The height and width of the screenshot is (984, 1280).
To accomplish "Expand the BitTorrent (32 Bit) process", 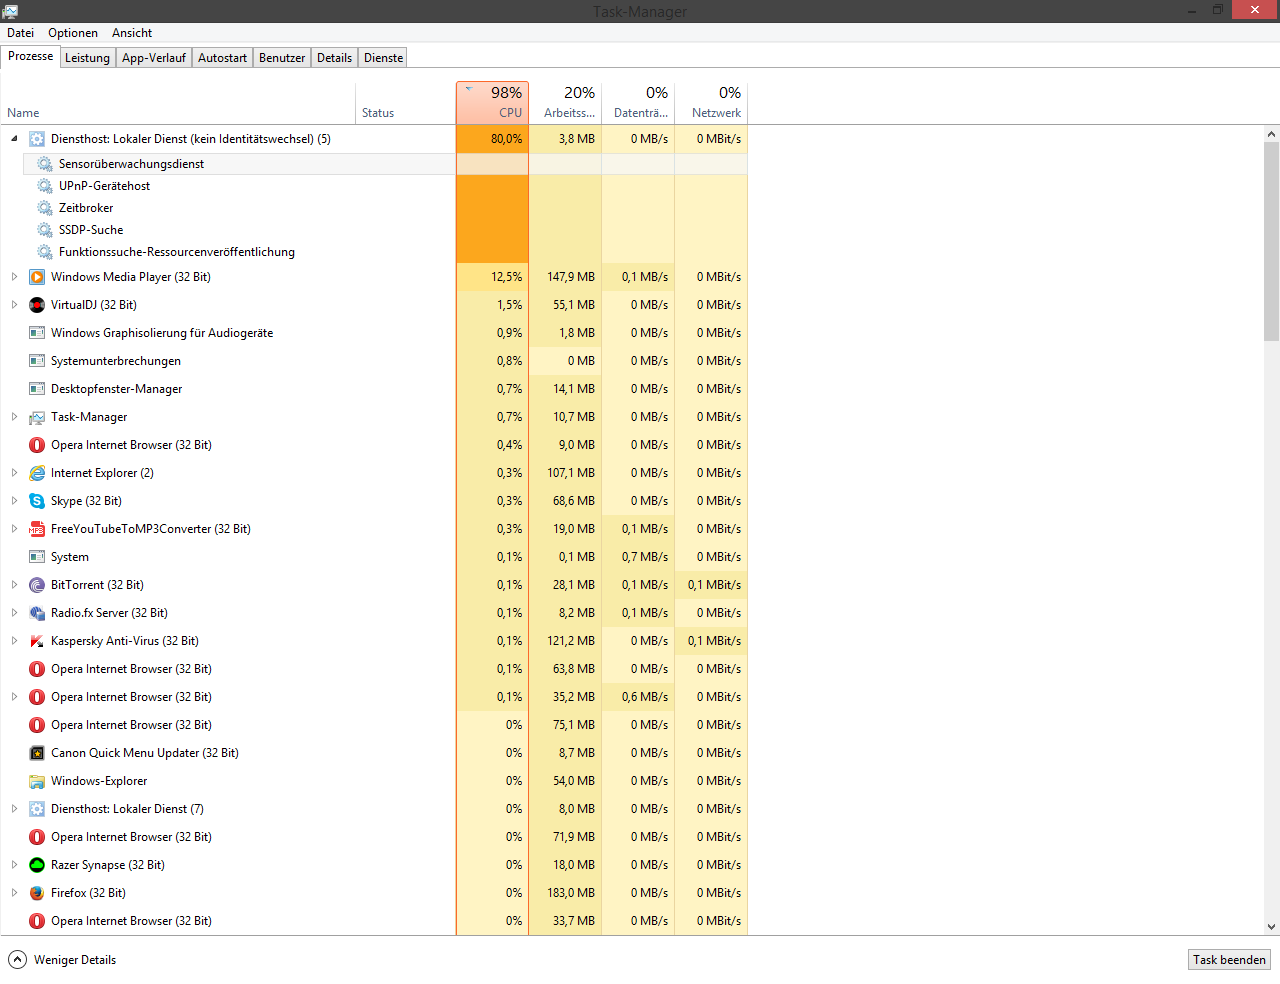I will coord(14,585).
